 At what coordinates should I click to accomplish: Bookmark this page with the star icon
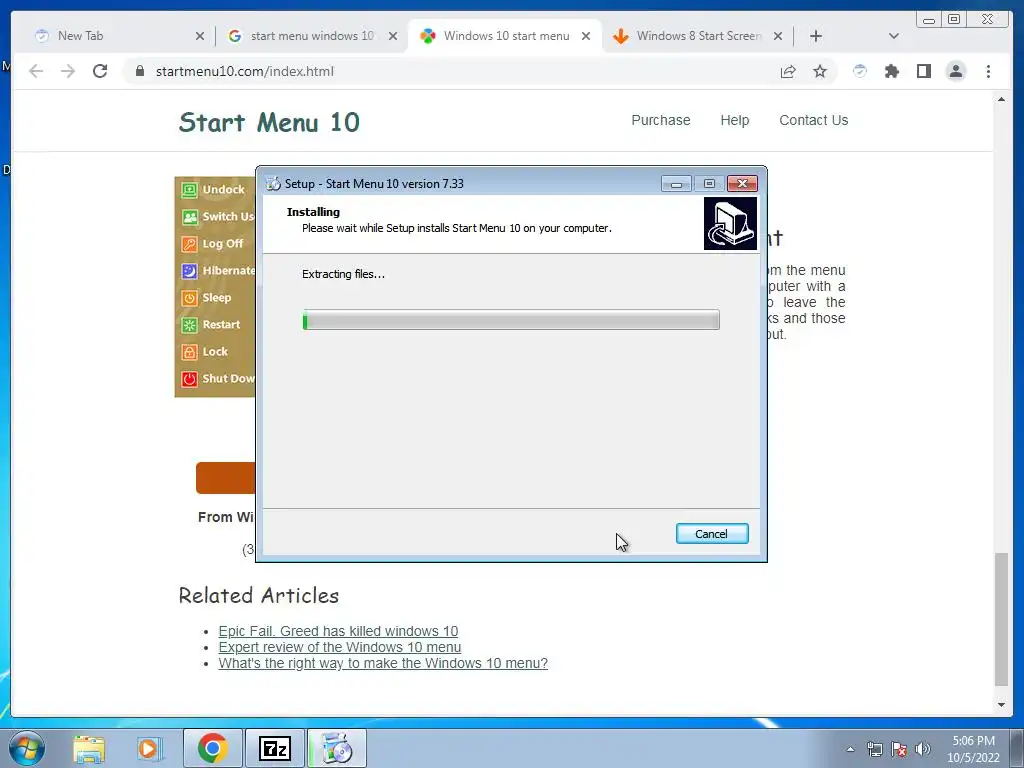pyautogui.click(x=820, y=71)
